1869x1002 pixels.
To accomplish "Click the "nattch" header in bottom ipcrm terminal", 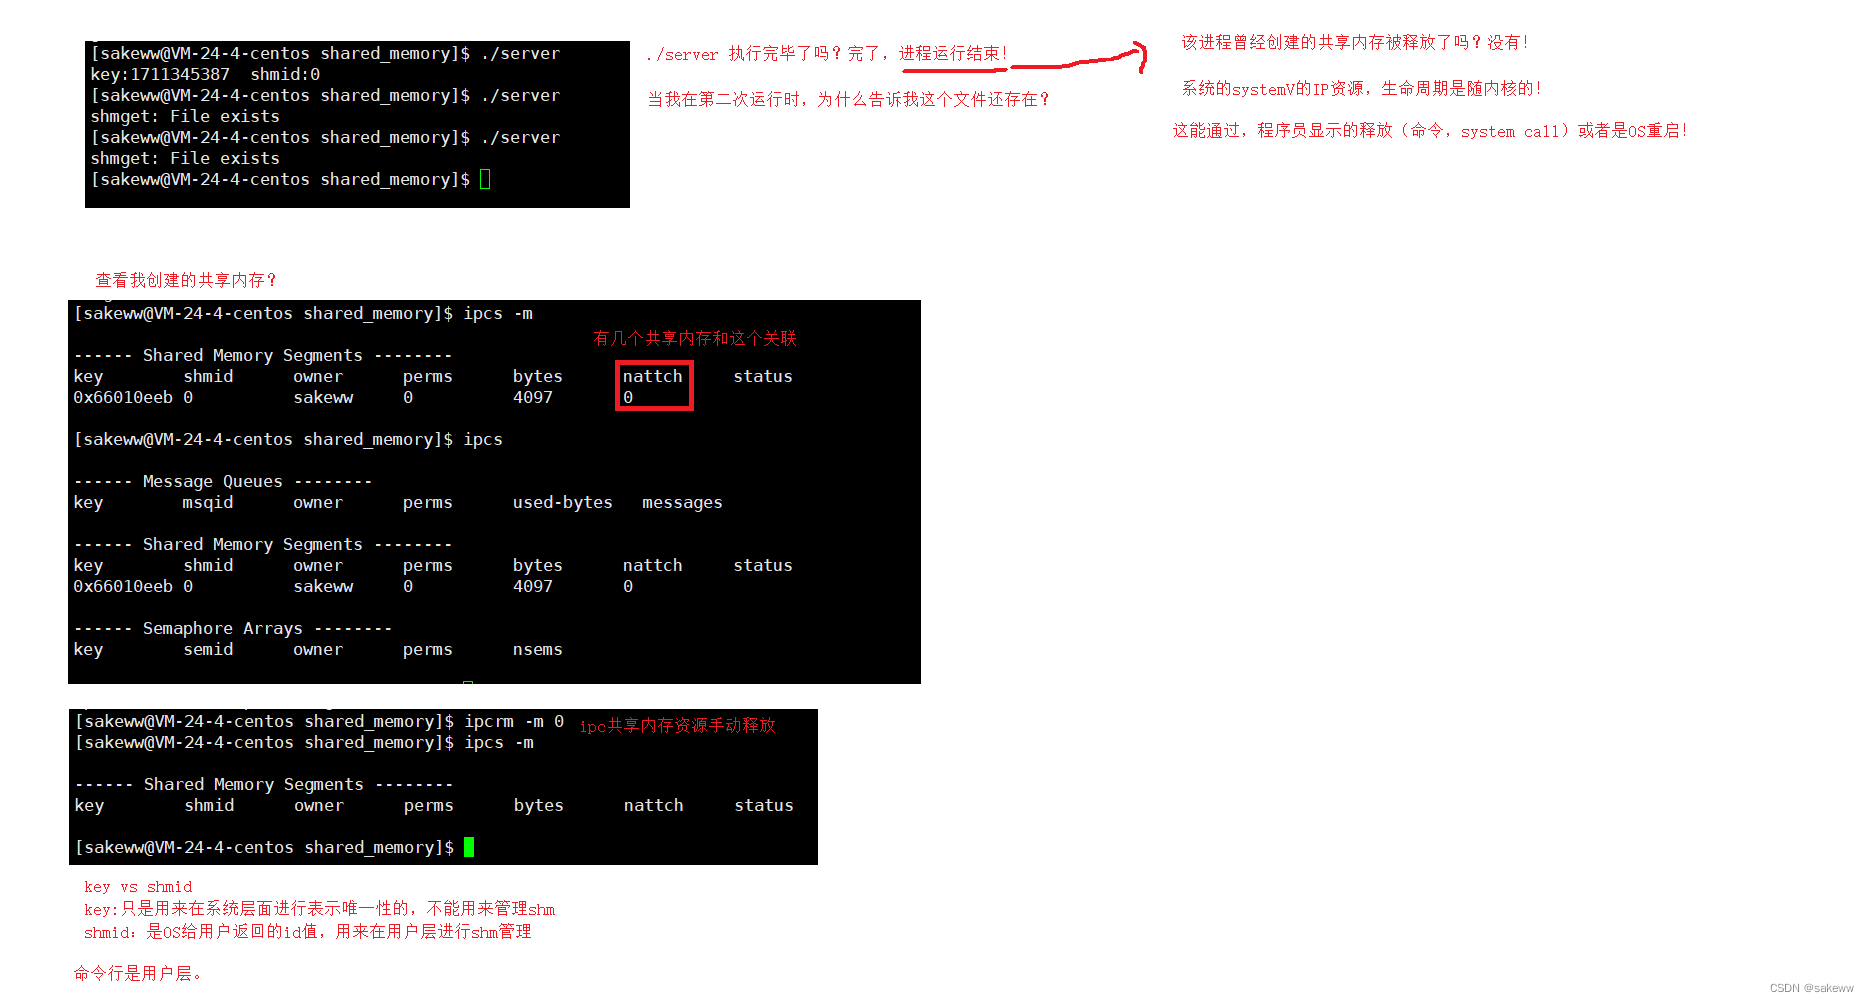I will pyautogui.click(x=653, y=805).
